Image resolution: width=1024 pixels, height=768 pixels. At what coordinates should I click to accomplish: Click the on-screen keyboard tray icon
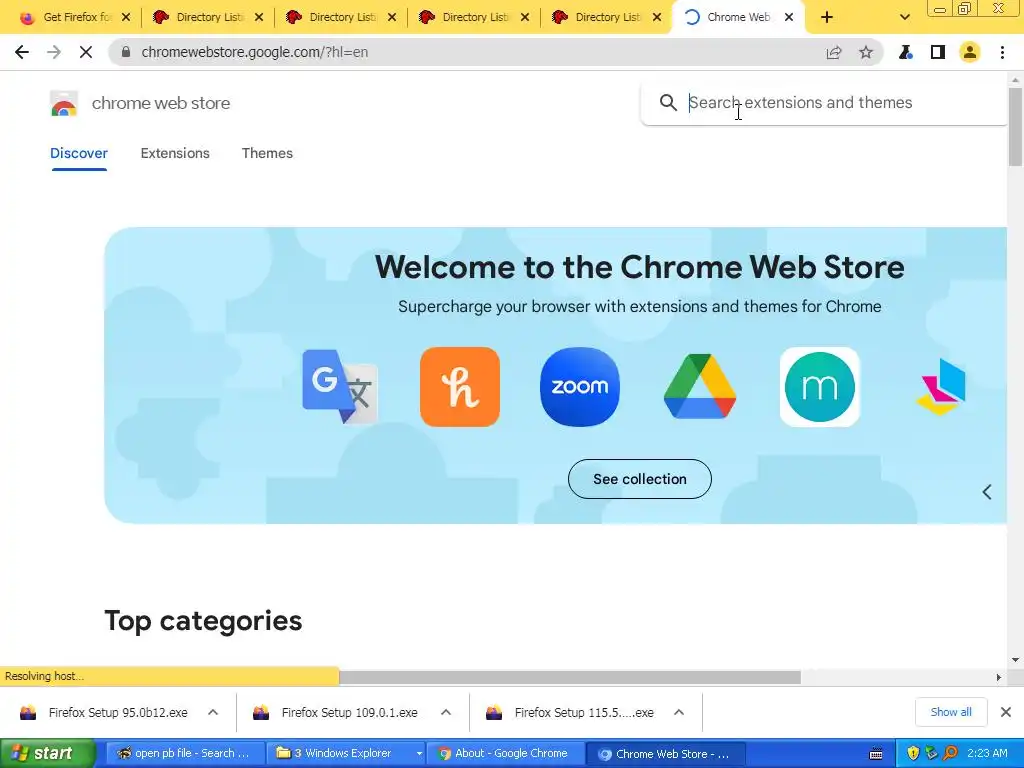pyautogui.click(x=876, y=754)
